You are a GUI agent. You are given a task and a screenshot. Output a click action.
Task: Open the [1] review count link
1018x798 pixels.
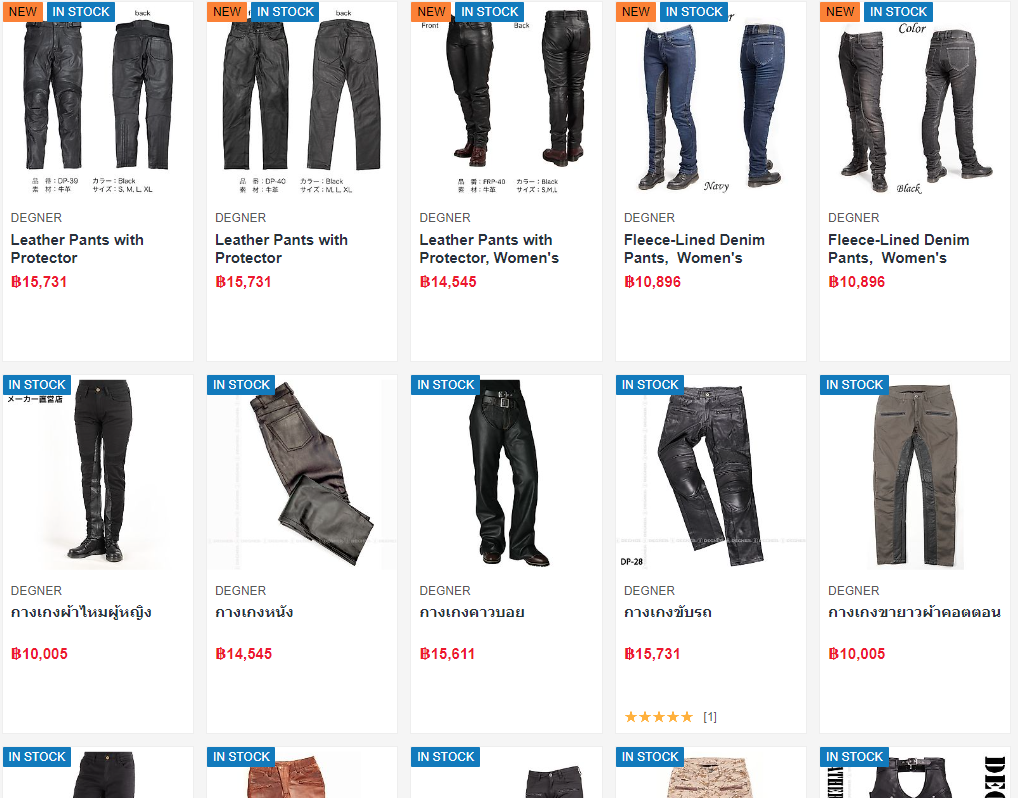710,717
